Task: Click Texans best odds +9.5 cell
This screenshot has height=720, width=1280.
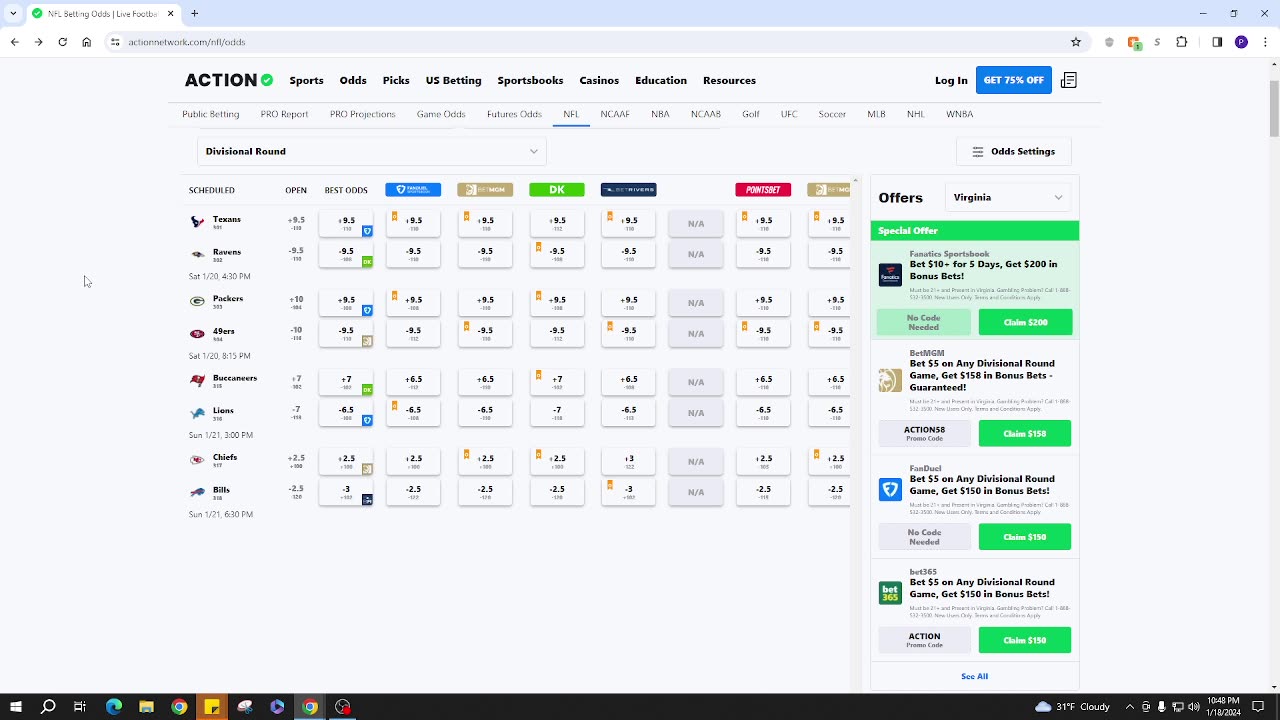Action: tap(346, 224)
